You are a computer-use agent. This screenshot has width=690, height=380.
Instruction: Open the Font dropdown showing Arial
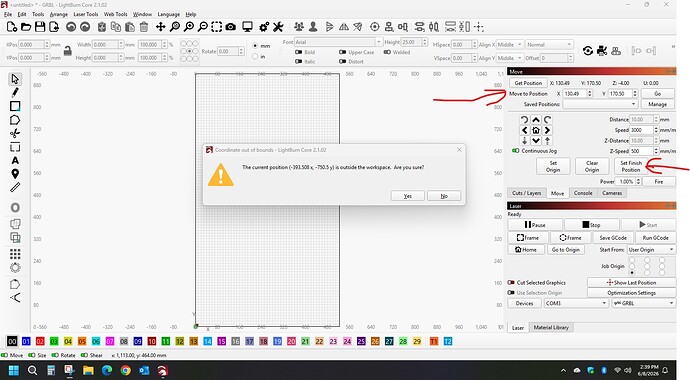[338, 42]
